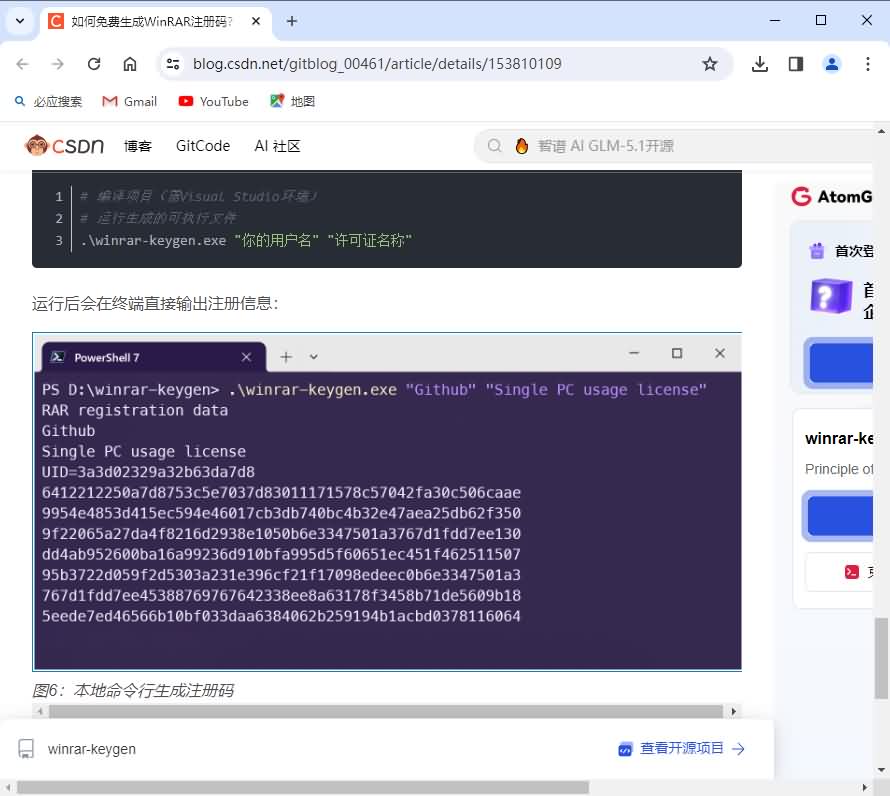The image size is (890, 796).
Task: Select the 博客 navigation item
Action: click(138, 146)
